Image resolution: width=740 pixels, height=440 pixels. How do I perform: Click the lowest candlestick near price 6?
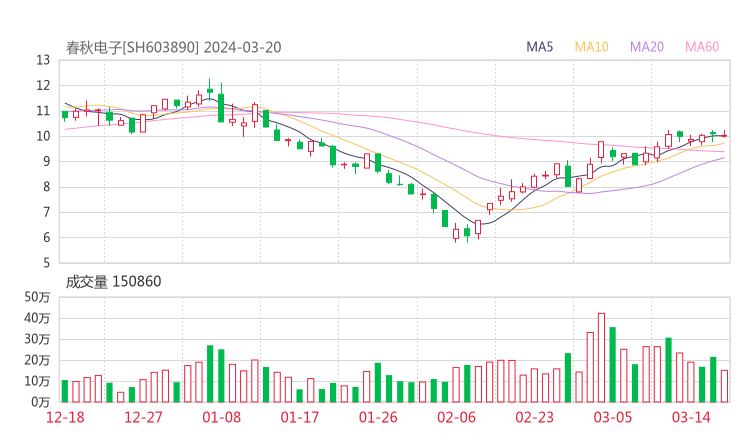point(456,233)
